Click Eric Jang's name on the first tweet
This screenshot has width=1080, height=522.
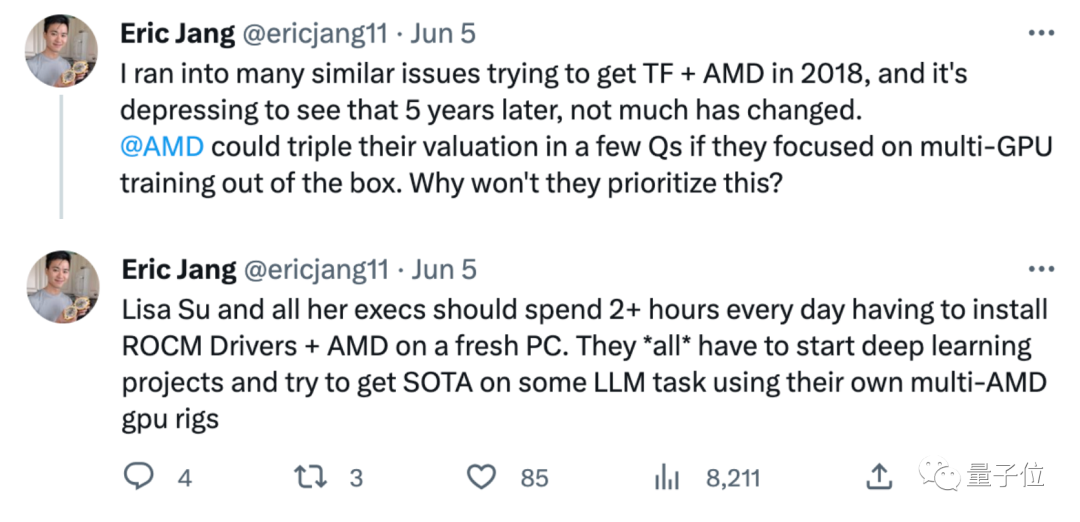click(x=178, y=33)
